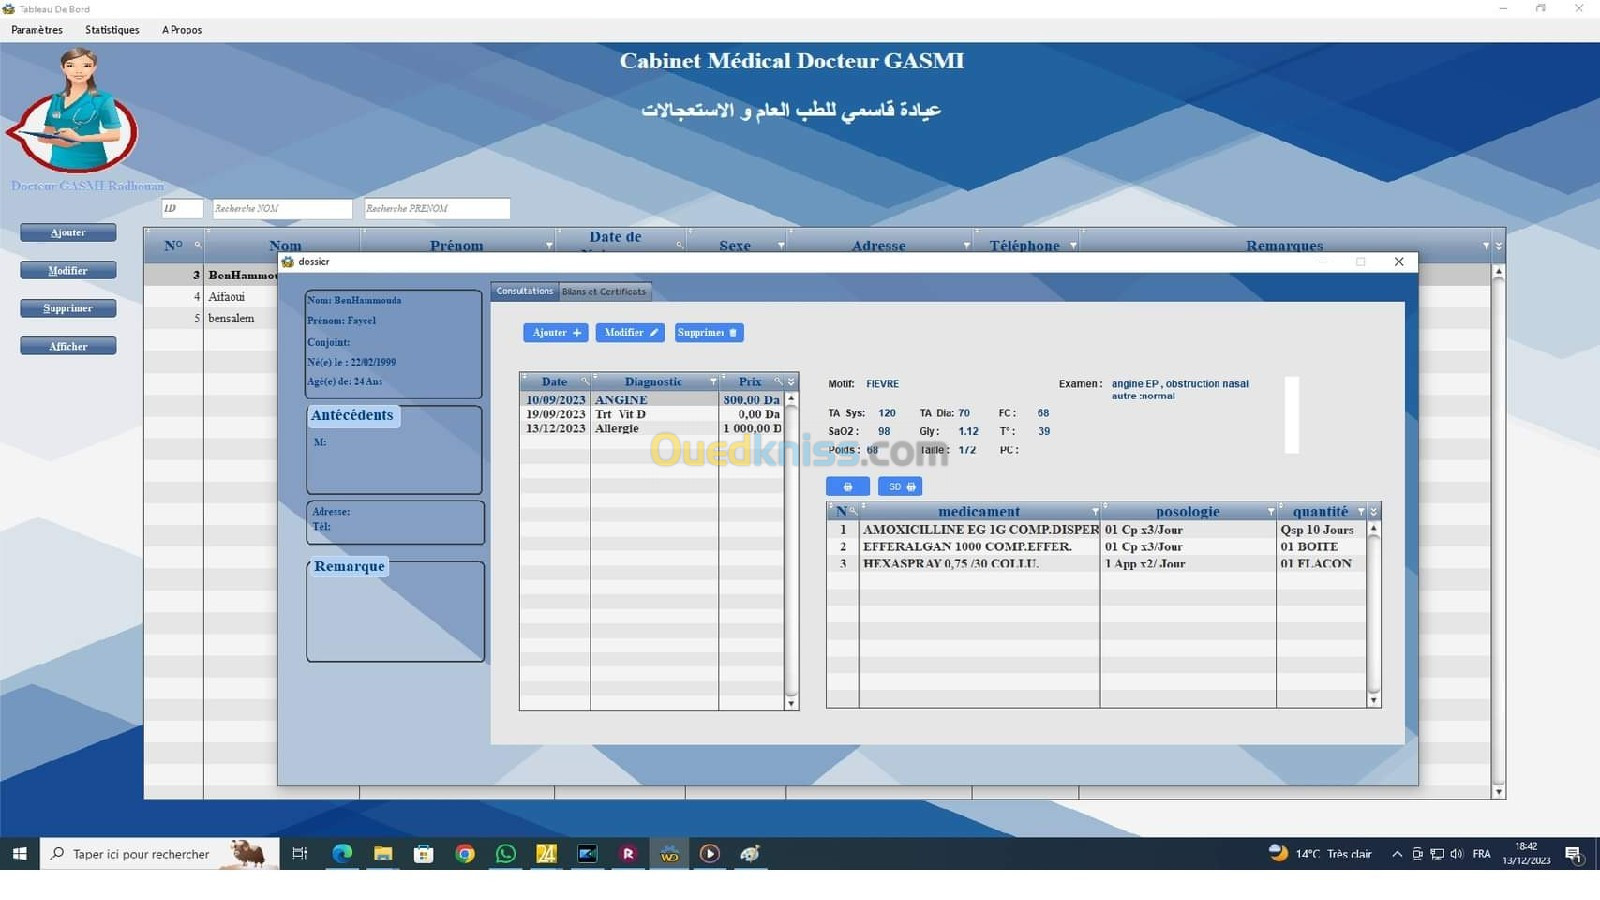Click the Recherche PRENOM field
The image size is (1600, 900).
pyautogui.click(x=437, y=208)
